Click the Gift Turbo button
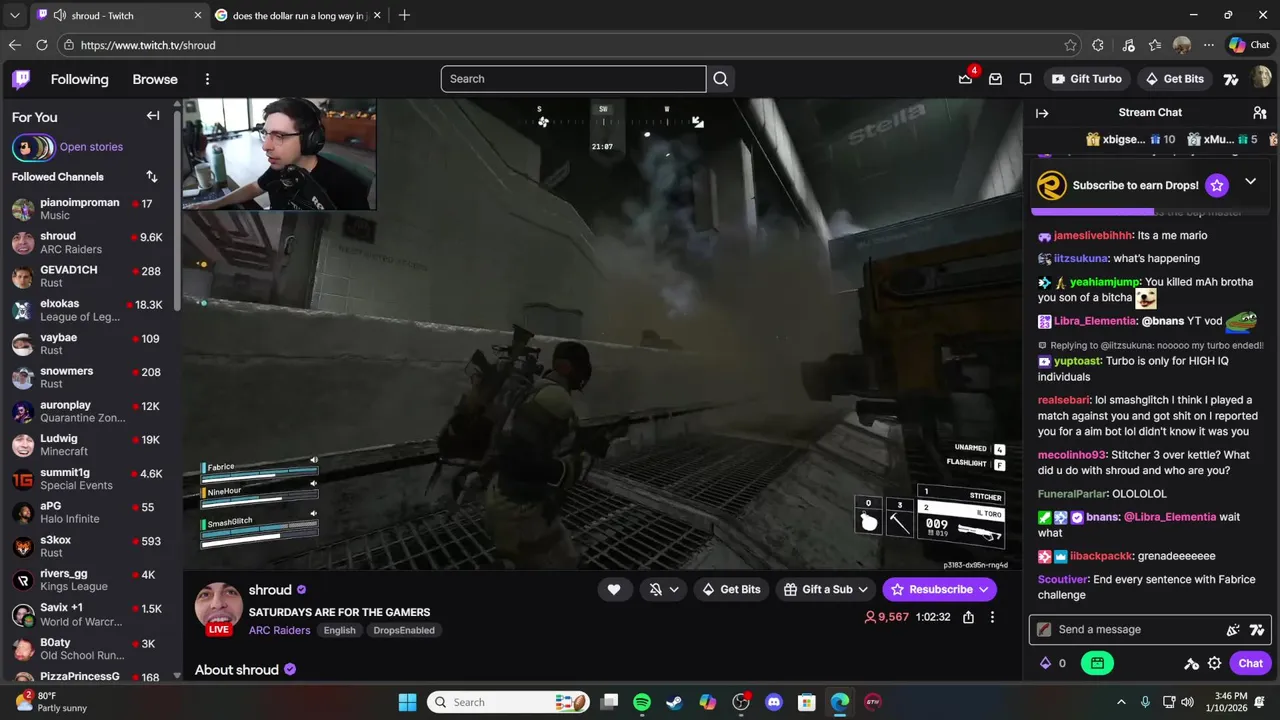 pos(1087,79)
